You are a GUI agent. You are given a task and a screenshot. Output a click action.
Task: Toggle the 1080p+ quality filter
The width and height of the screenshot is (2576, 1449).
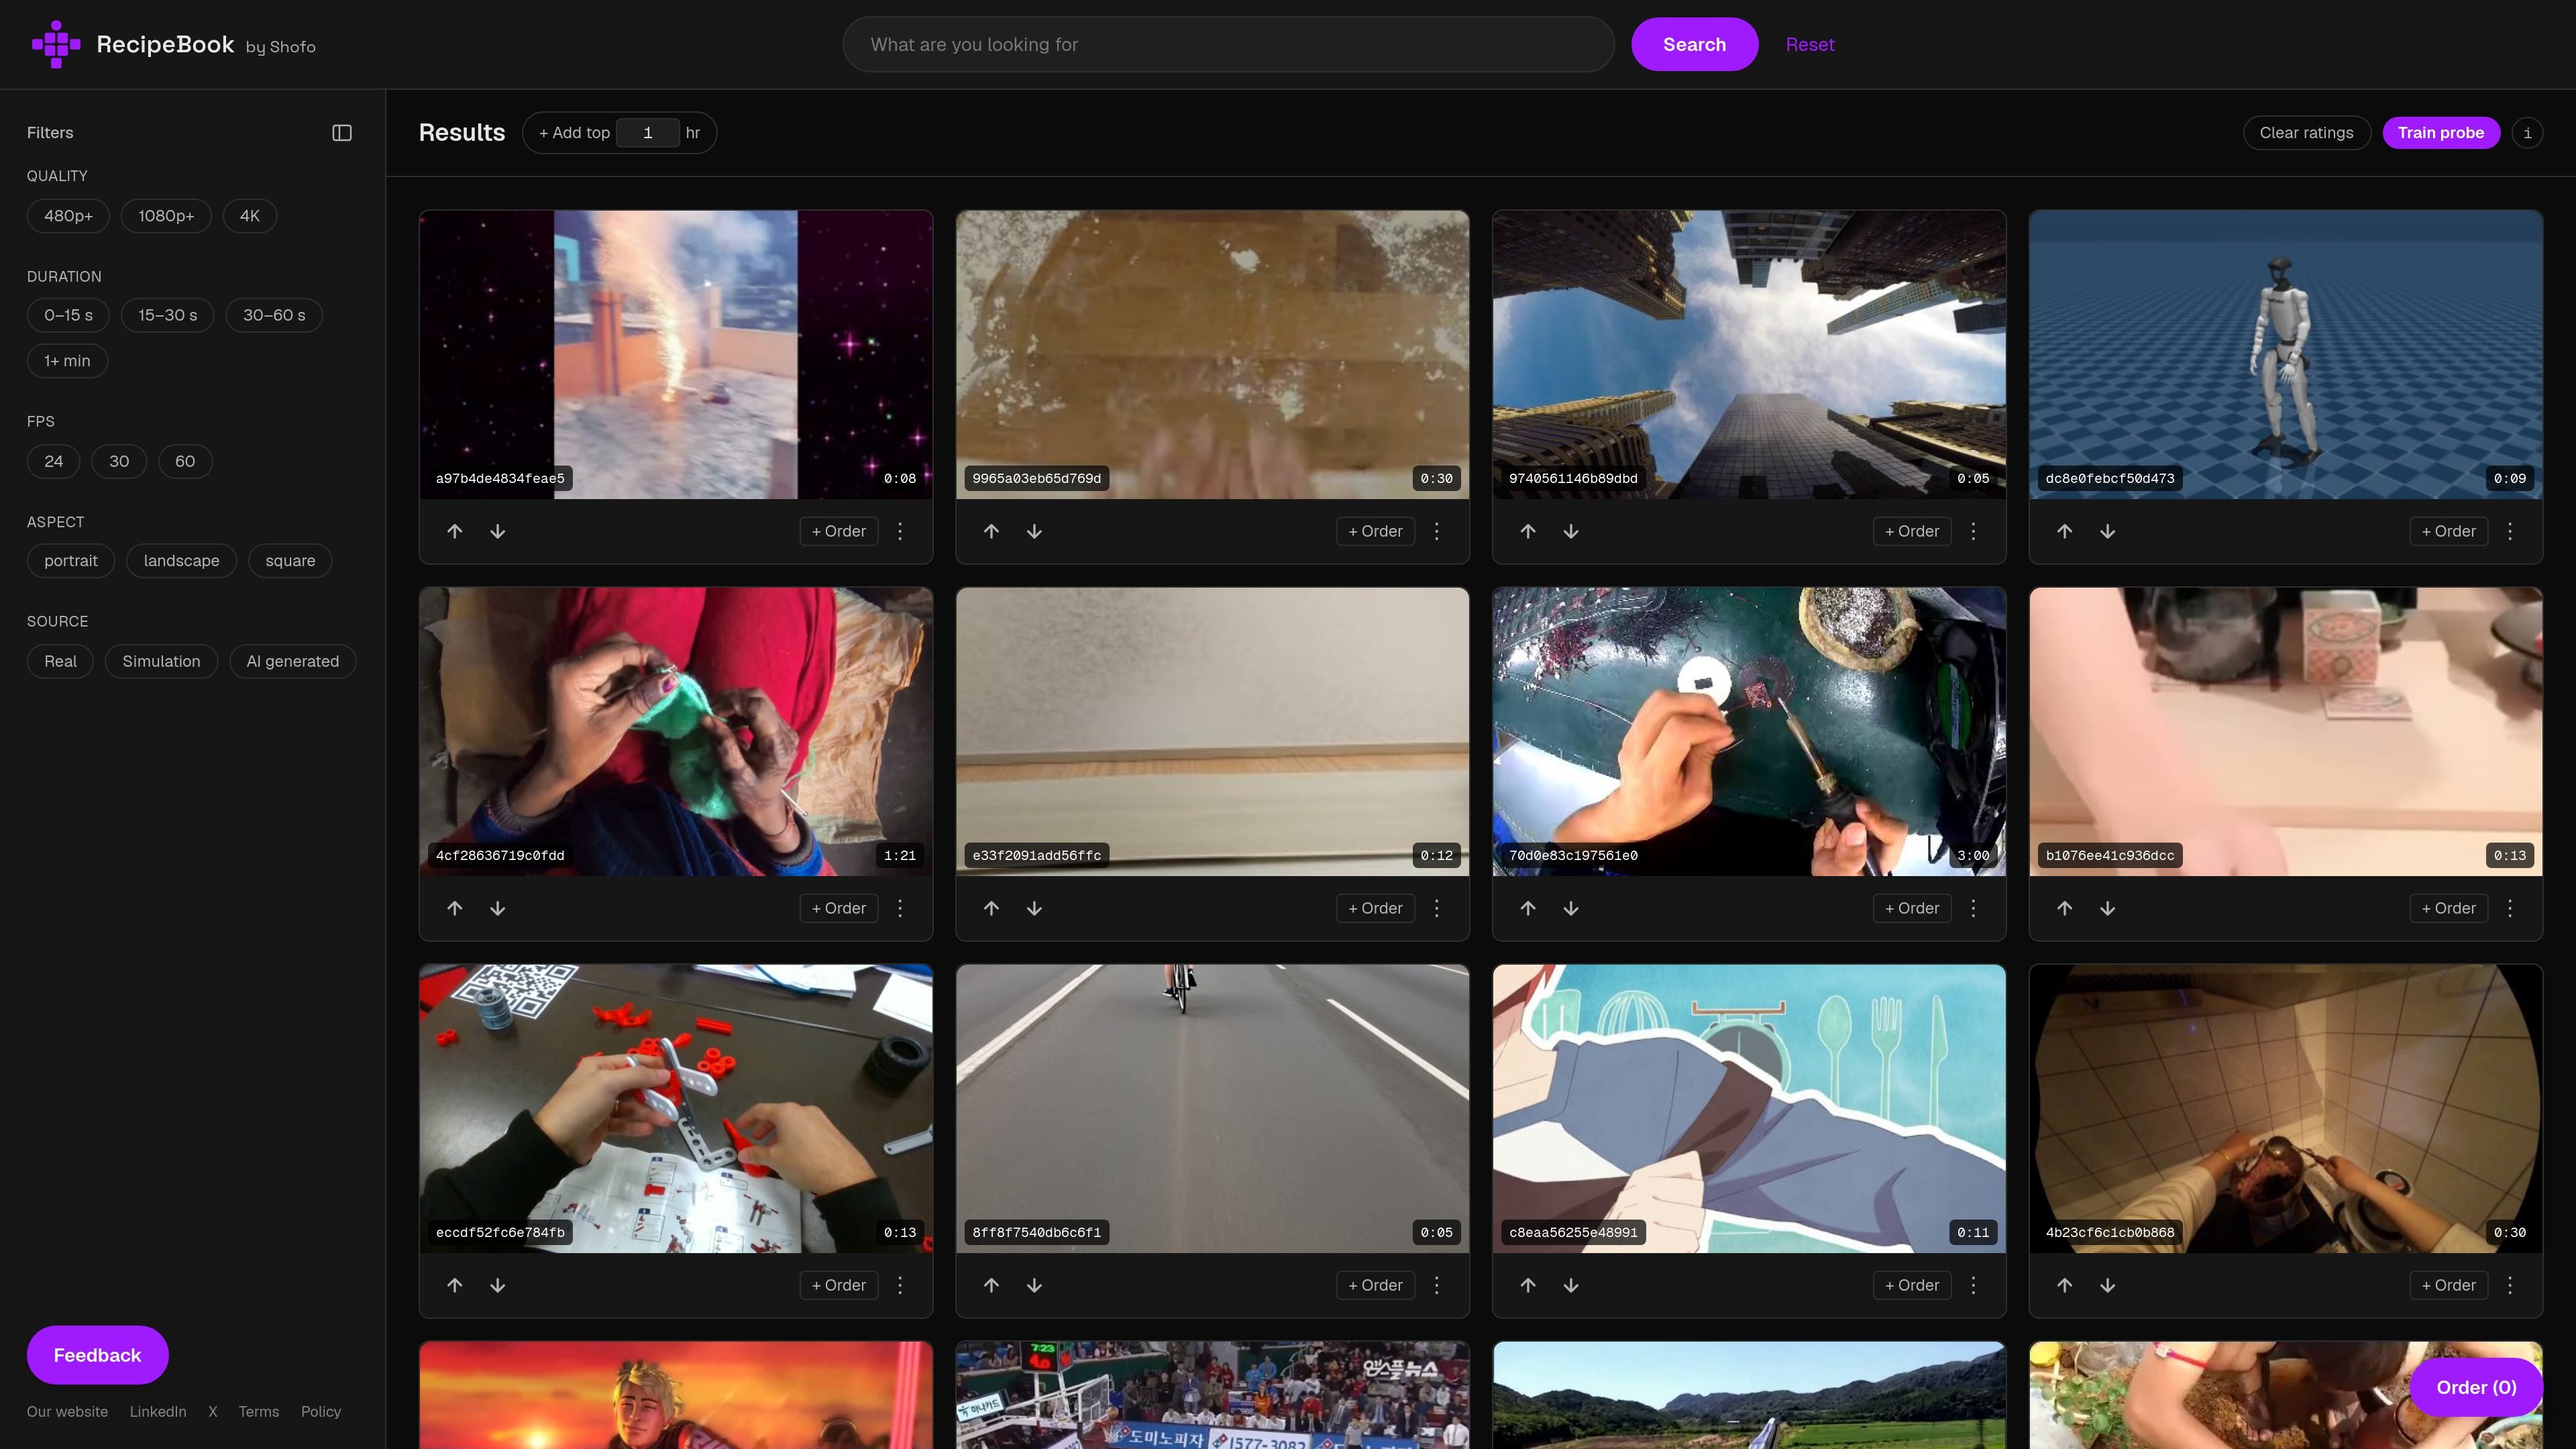(x=166, y=216)
